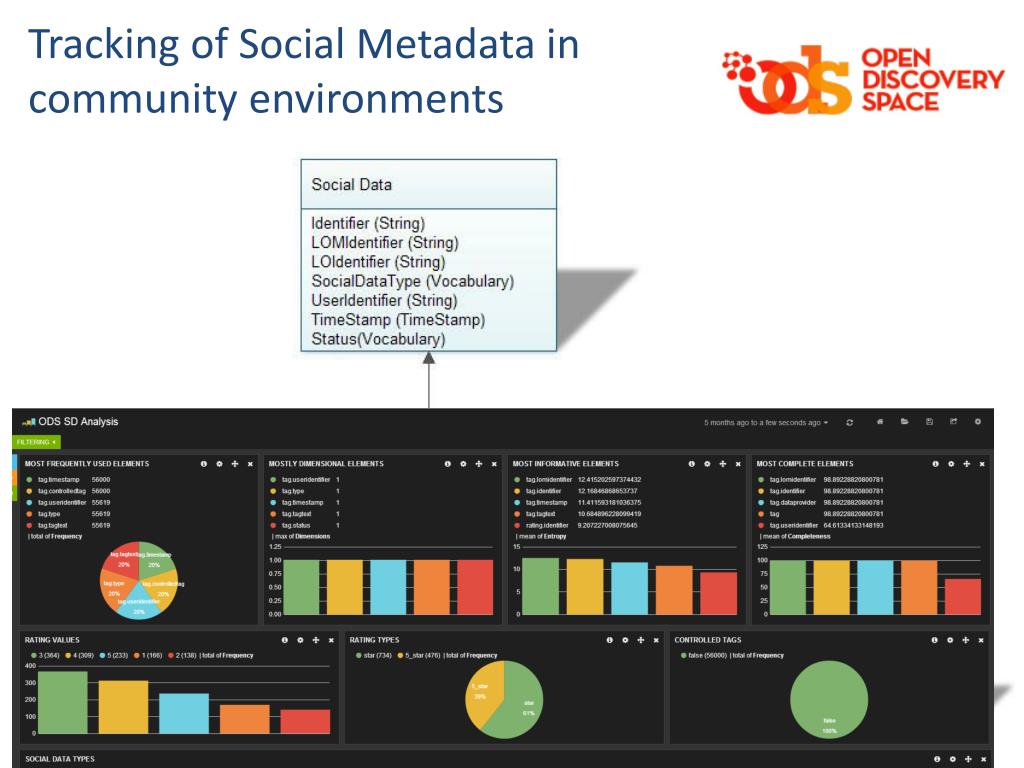Remove the Most Informative Elements panel

[x=738, y=464]
